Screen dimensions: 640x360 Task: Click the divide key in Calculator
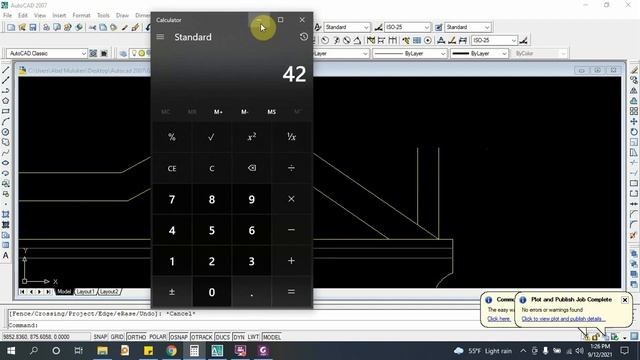click(x=291, y=168)
